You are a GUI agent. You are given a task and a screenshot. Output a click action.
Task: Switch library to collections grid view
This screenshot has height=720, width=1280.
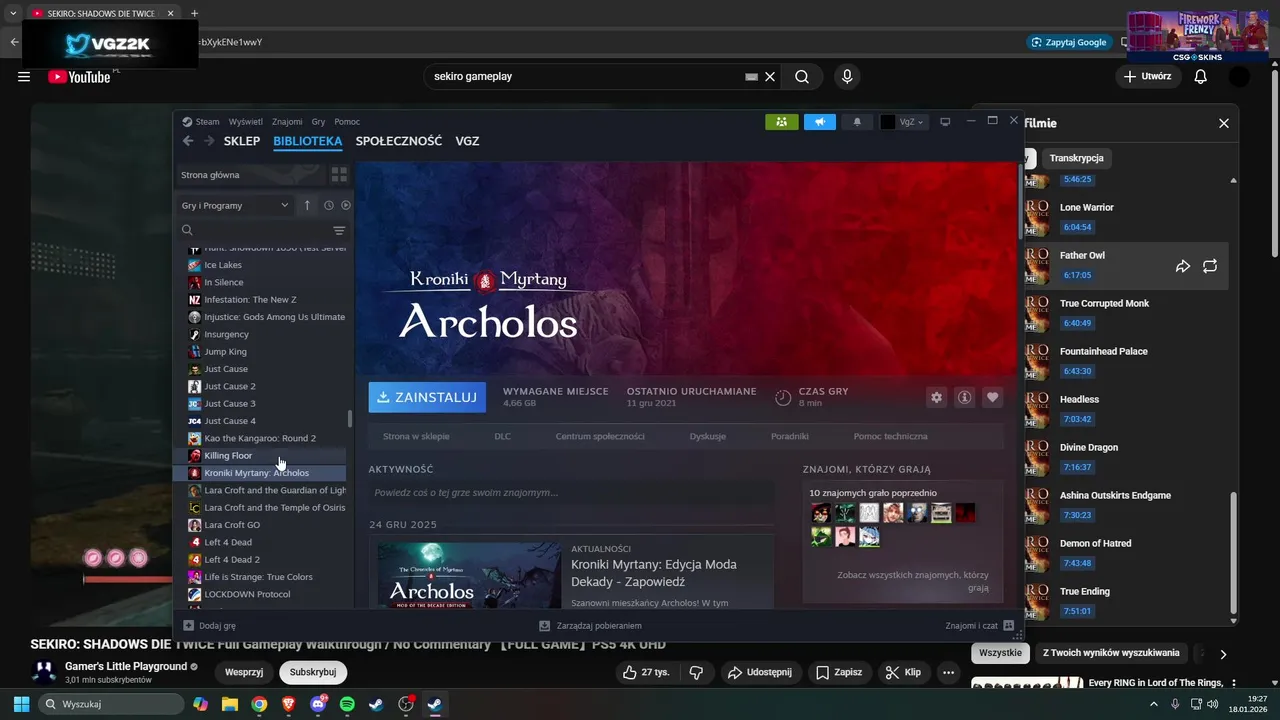click(339, 174)
